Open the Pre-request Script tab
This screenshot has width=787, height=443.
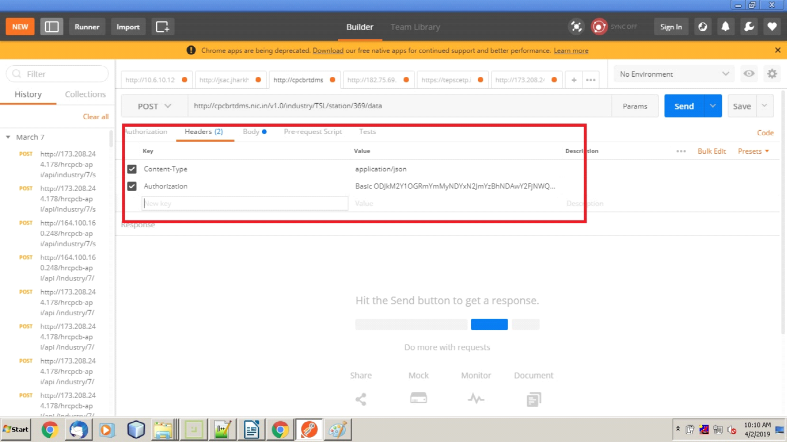pyautogui.click(x=313, y=131)
